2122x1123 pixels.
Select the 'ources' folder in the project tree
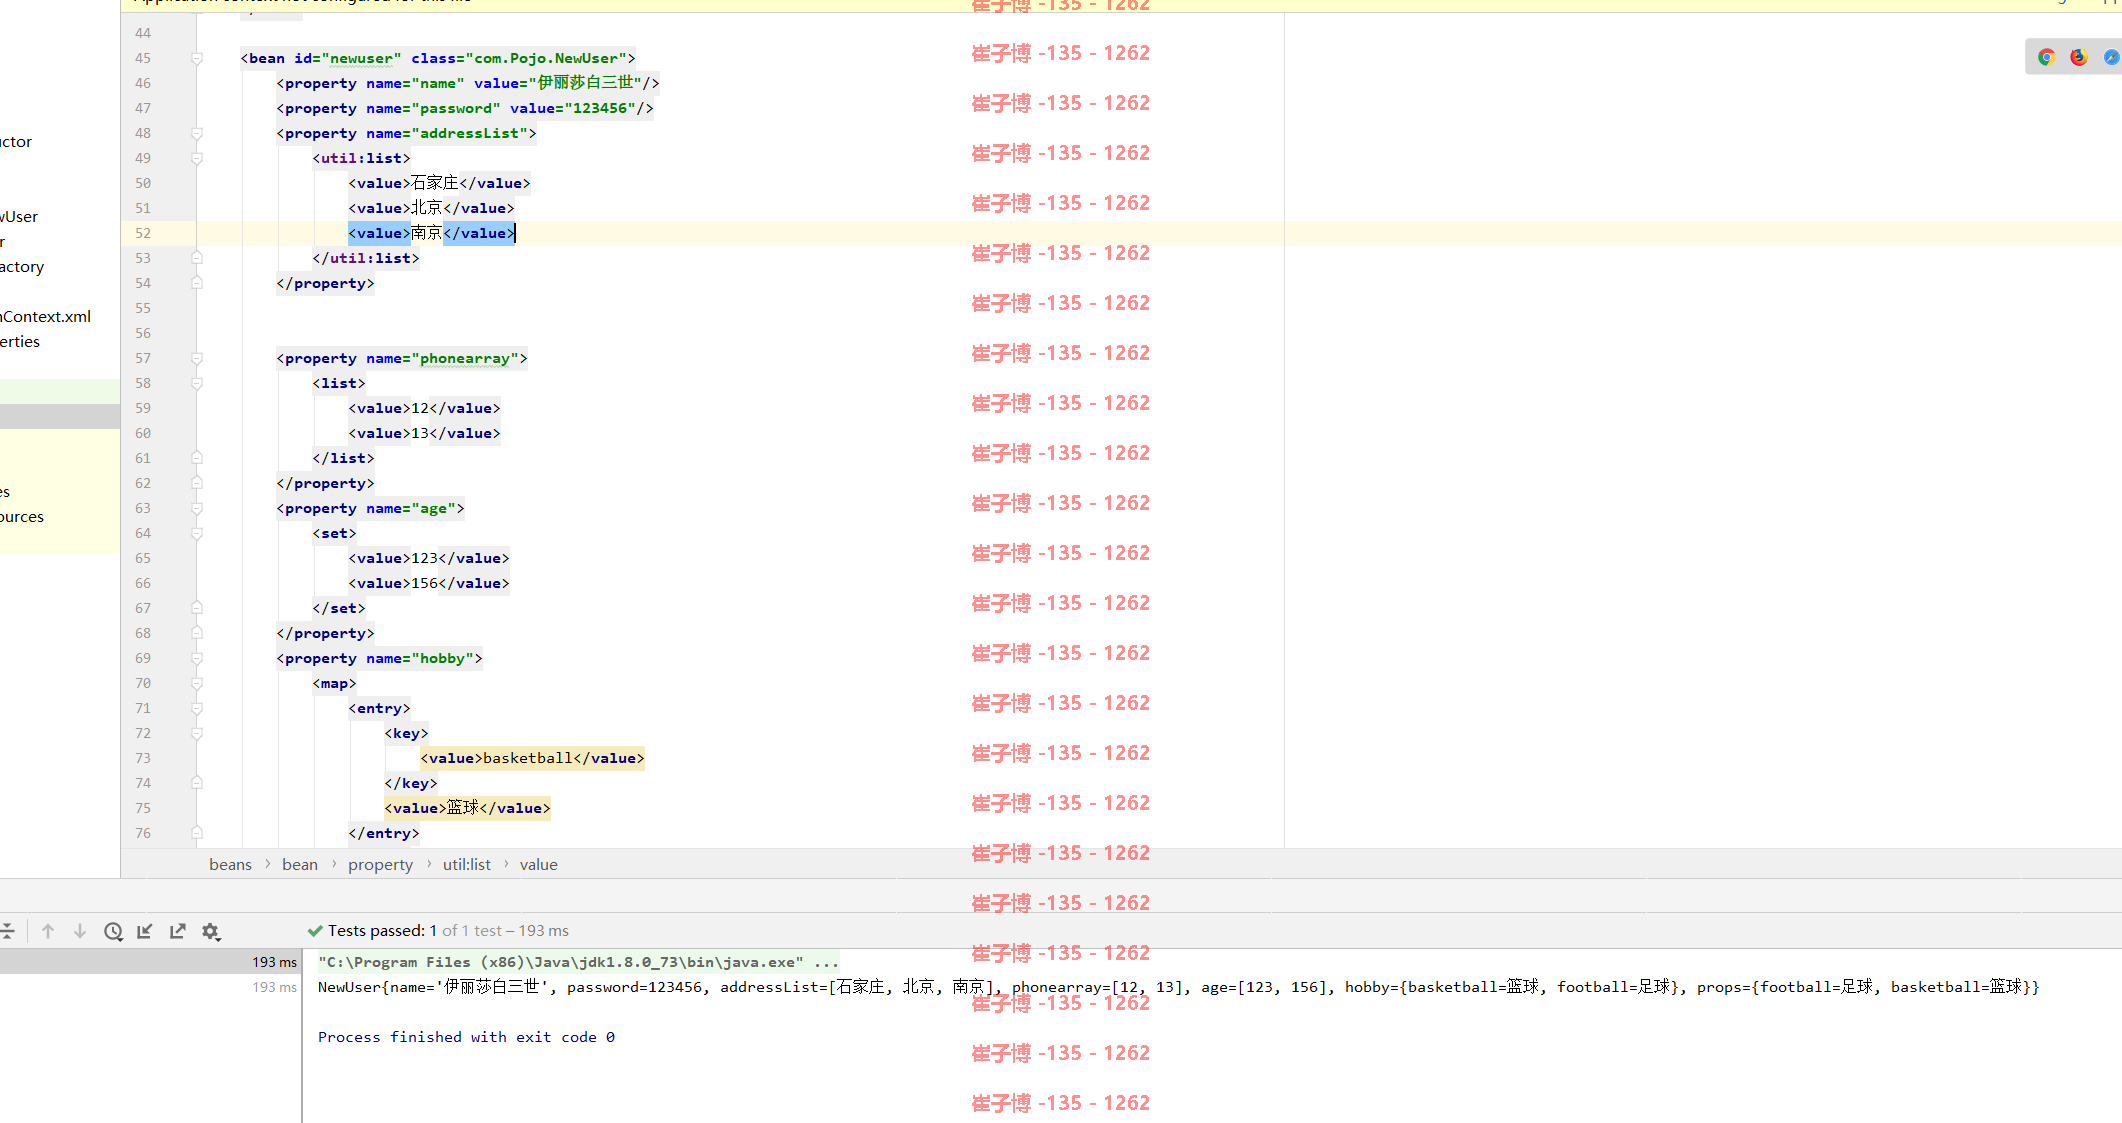22,516
